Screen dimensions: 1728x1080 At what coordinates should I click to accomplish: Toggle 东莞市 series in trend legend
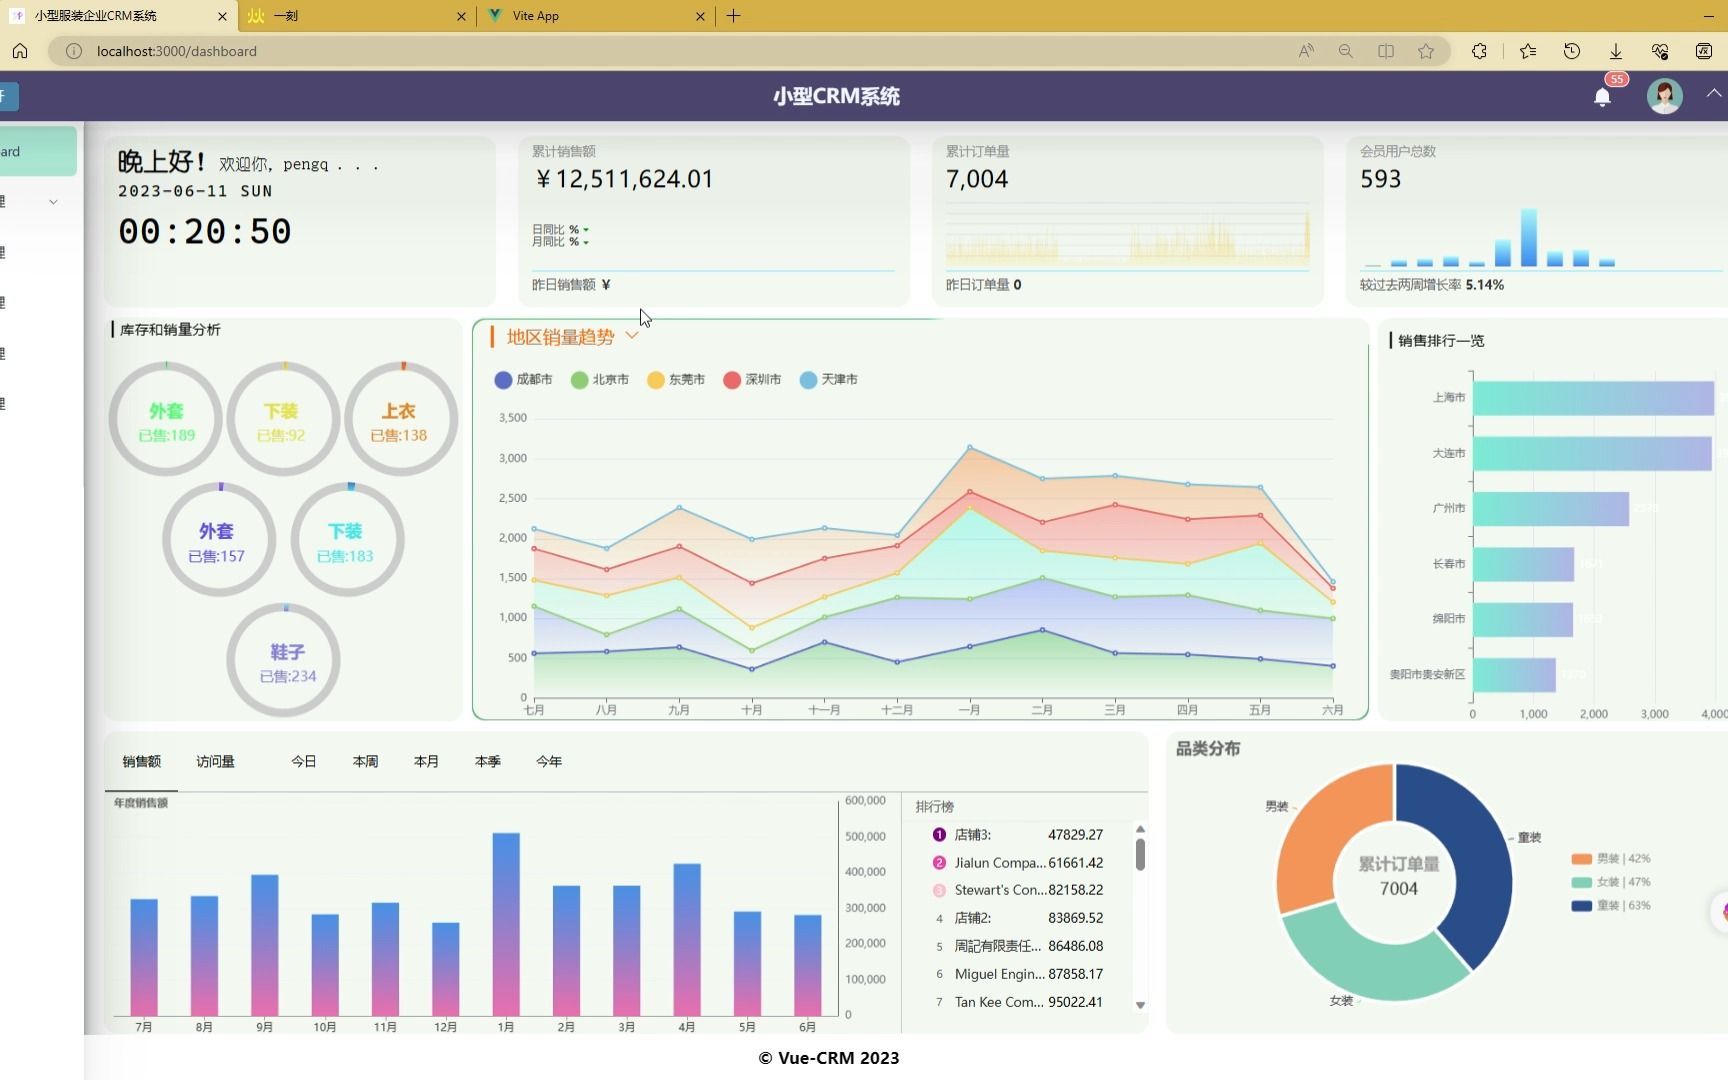tap(676, 380)
